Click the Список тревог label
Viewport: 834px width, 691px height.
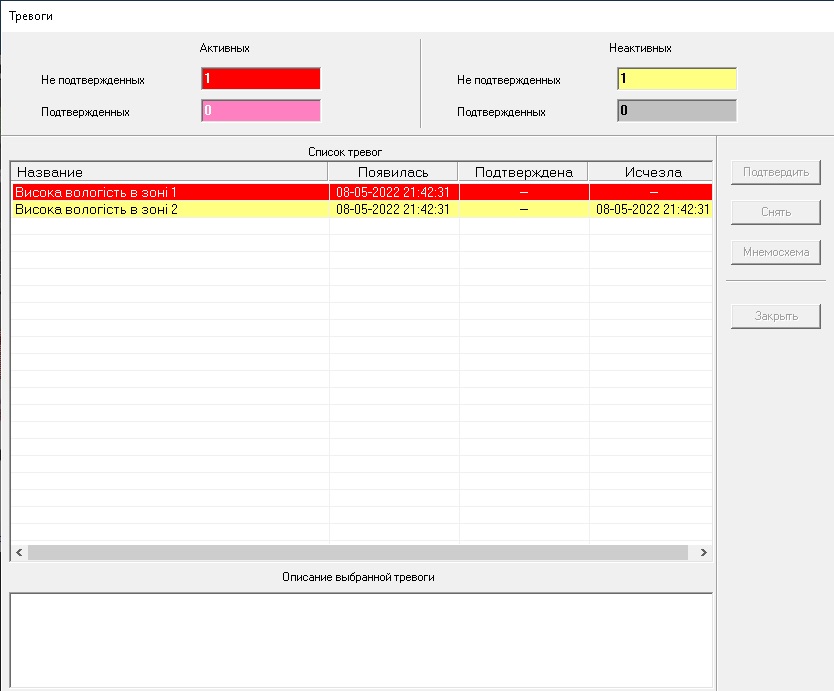[345, 152]
